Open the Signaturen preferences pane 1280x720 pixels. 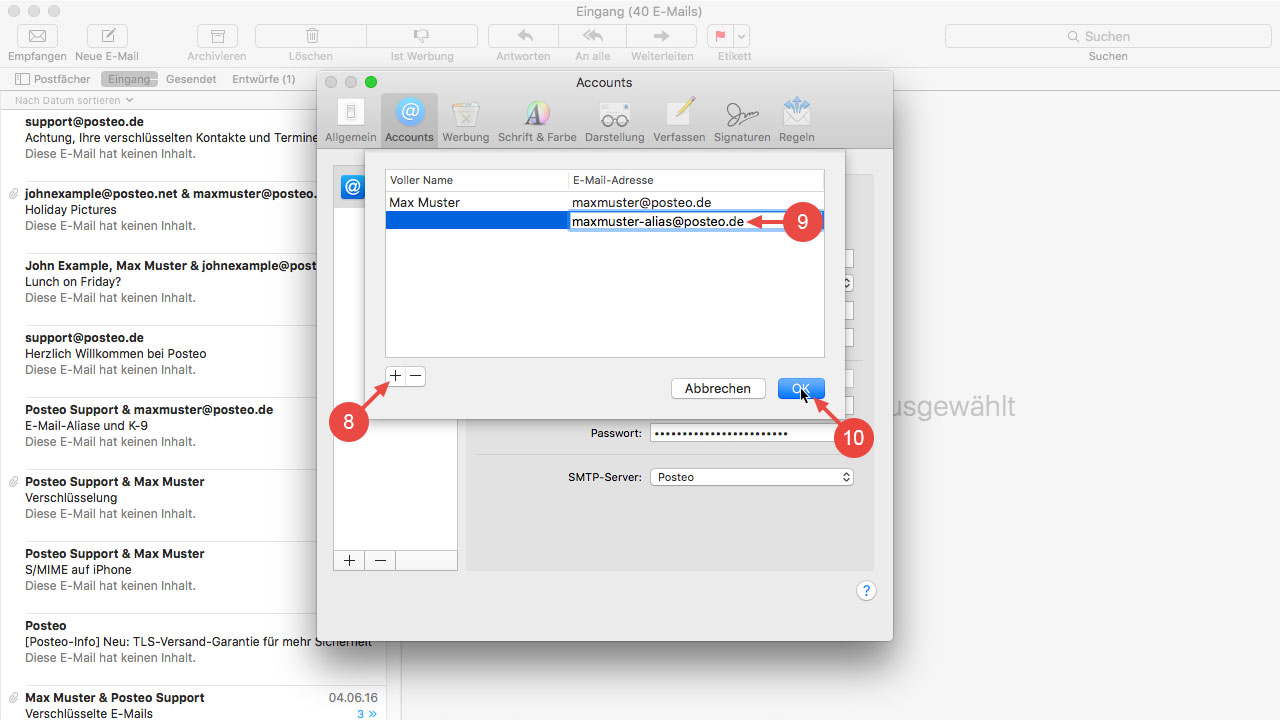click(741, 120)
